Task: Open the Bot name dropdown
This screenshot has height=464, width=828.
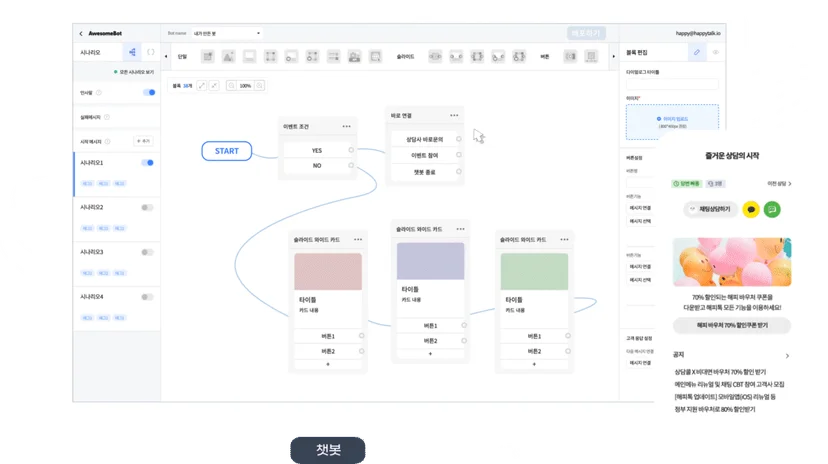Action: click(227, 33)
